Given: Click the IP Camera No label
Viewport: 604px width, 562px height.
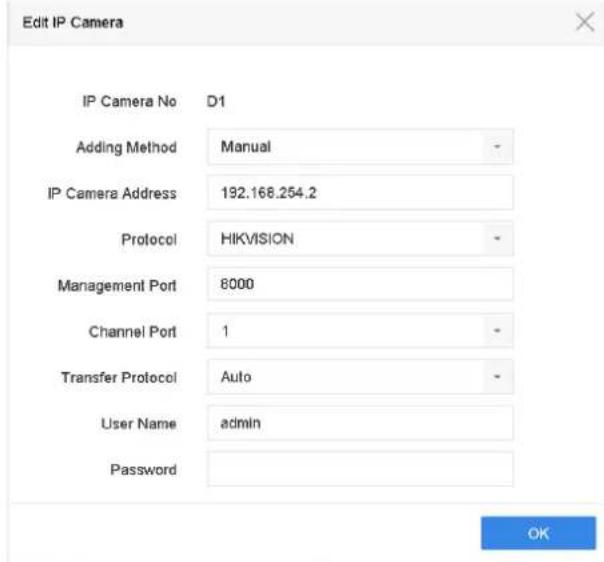Looking at the screenshot, I should pyautogui.click(x=129, y=102).
